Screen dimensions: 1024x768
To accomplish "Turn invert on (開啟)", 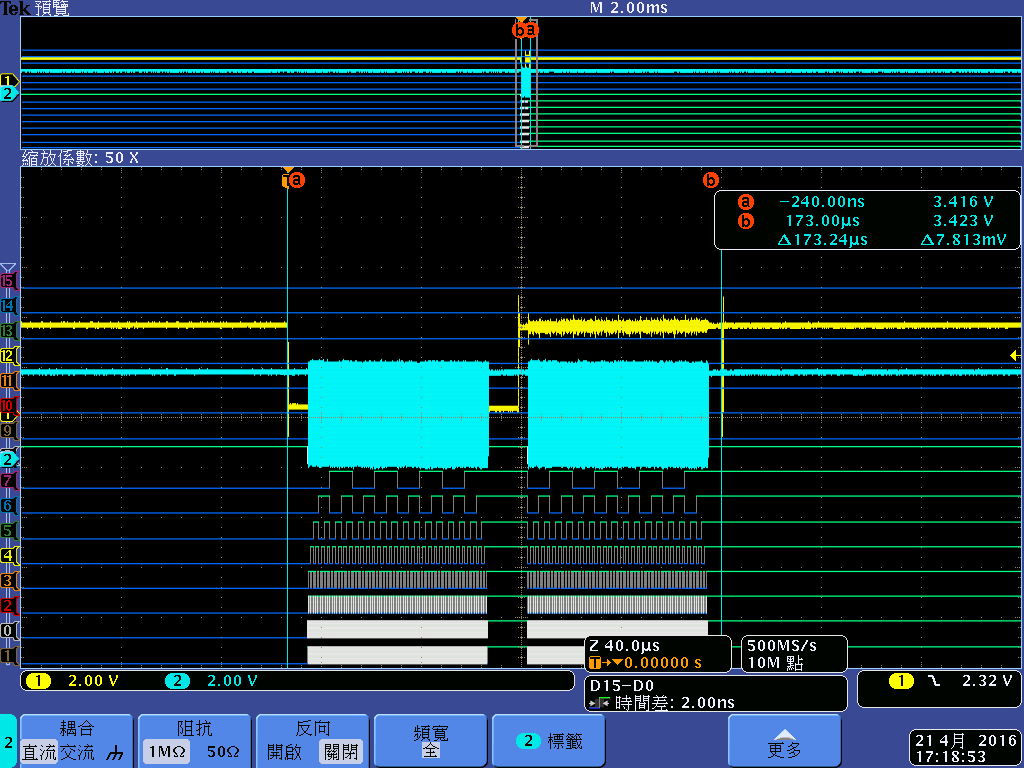I will pos(285,753).
